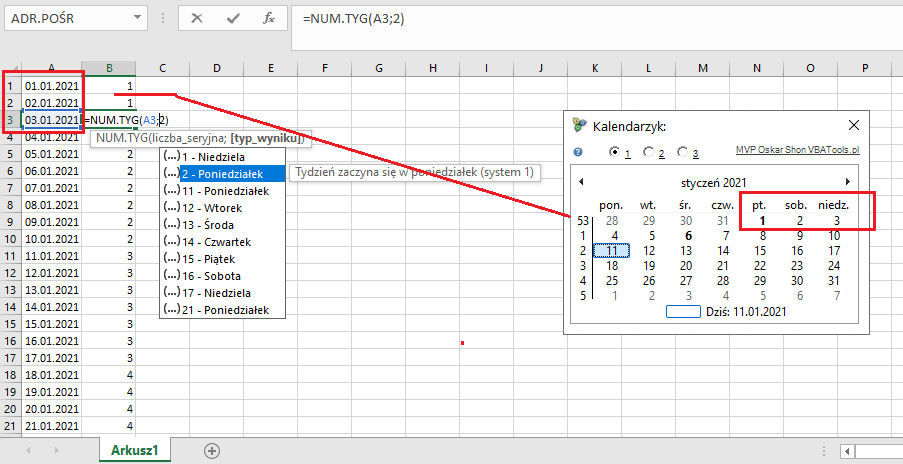Viewport: 903px width, 464px height.
Task: Choose radio option 2 in Kalendarzyk
Action: pyautogui.click(x=648, y=152)
